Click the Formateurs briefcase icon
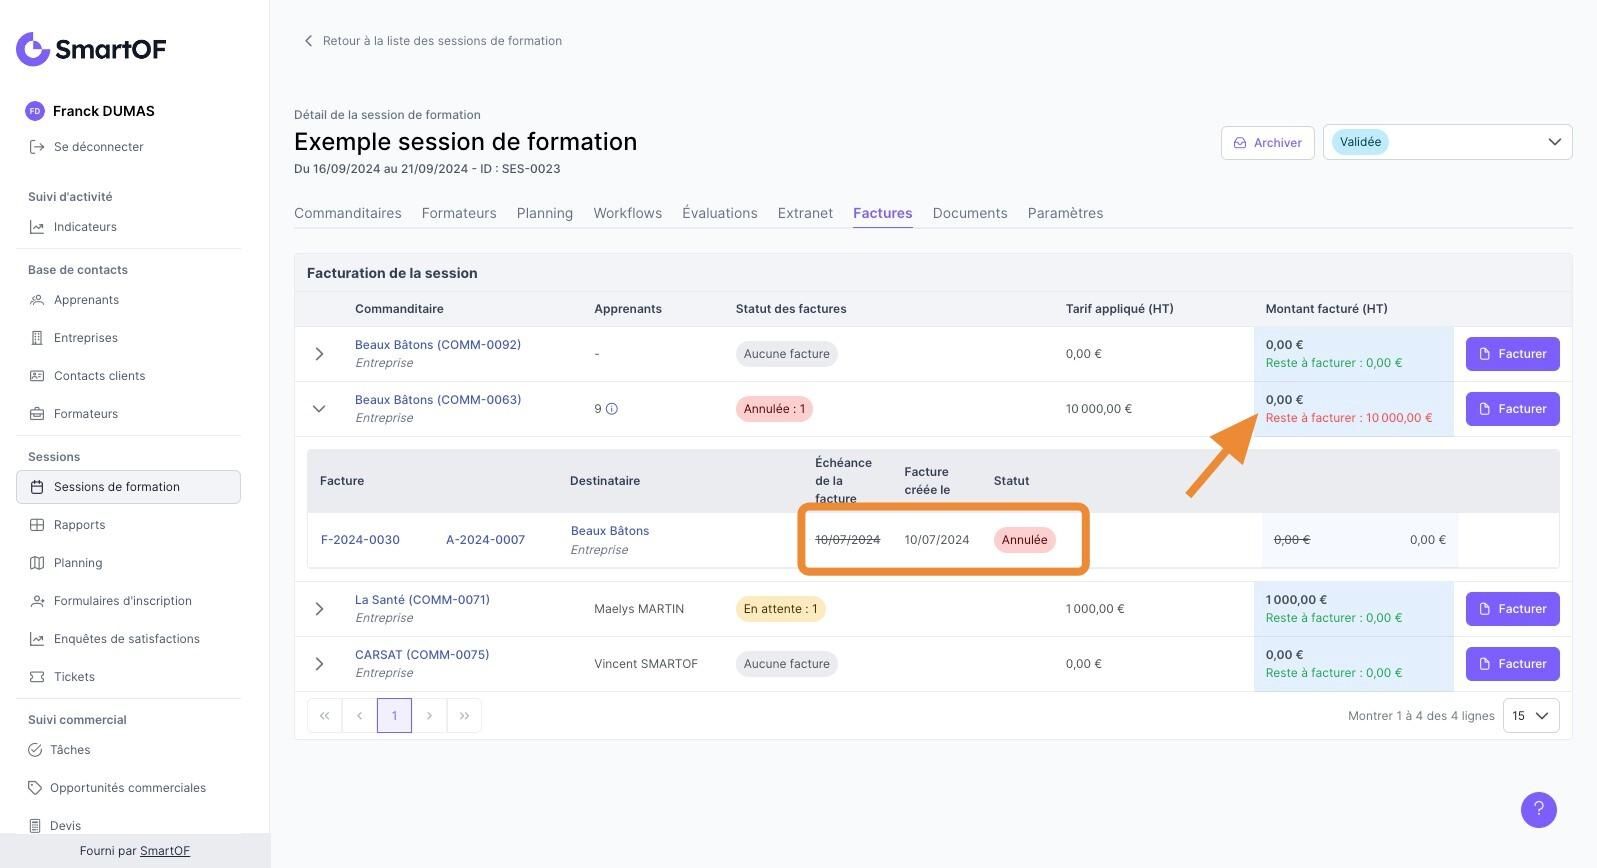This screenshot has width=1597, height=868. click(37, 414)
